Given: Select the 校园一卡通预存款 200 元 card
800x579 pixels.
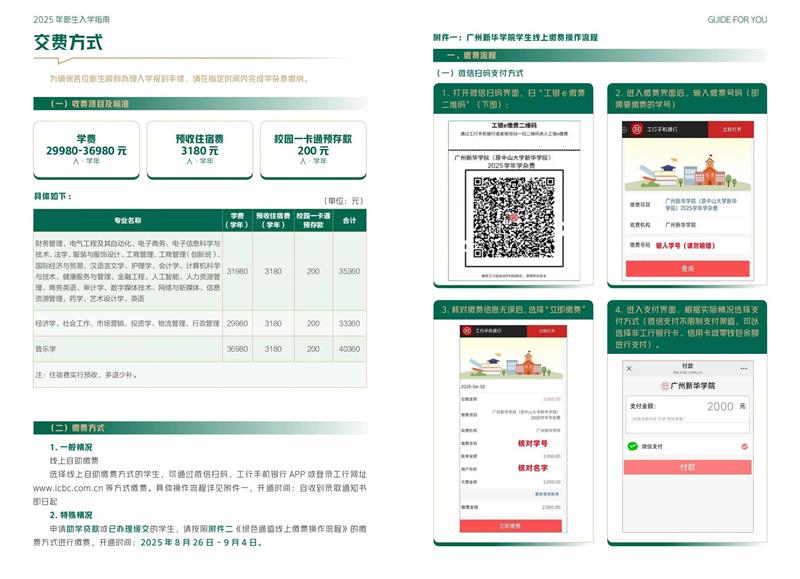Looking at the screenshot, I should [x=313, y=149].
